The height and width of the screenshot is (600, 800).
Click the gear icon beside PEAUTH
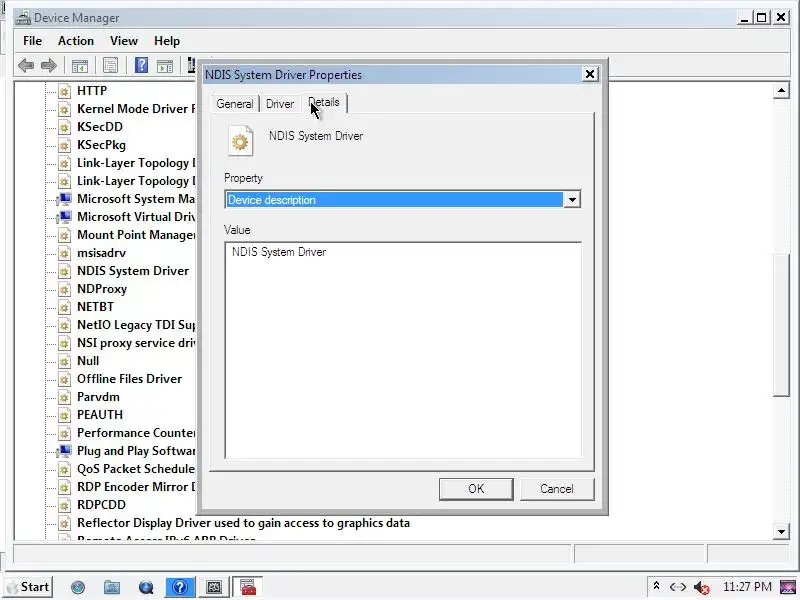[x=64, y=415]
